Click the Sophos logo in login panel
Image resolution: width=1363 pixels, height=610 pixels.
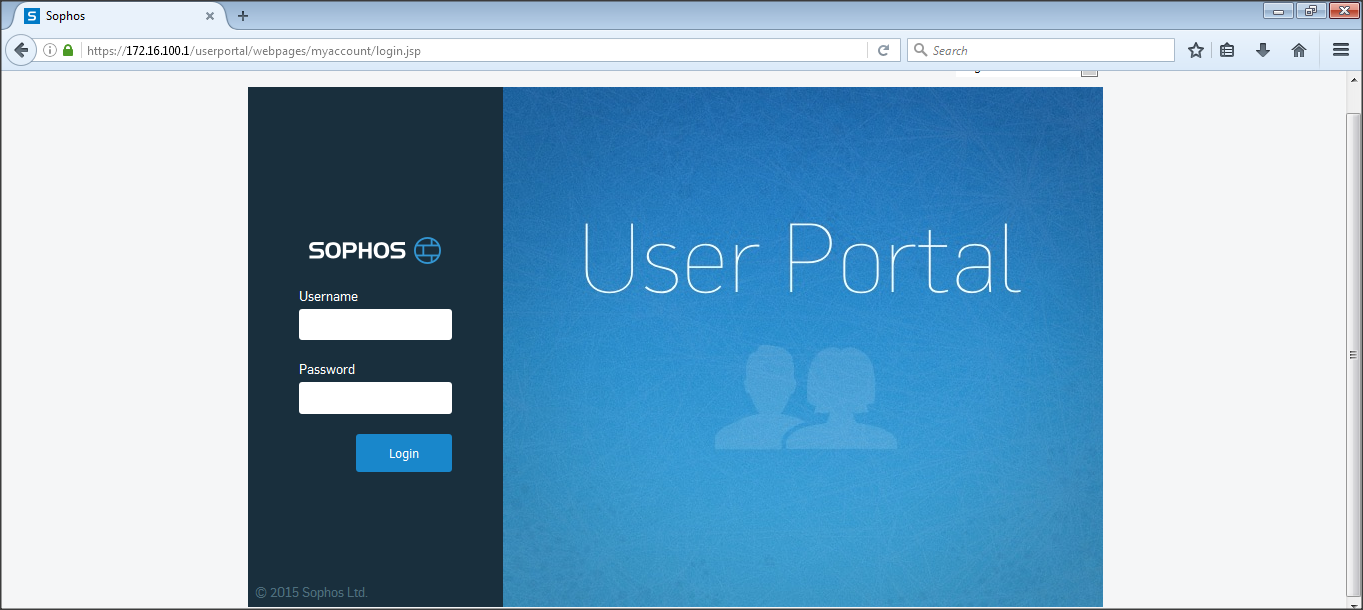click(375, 250)
